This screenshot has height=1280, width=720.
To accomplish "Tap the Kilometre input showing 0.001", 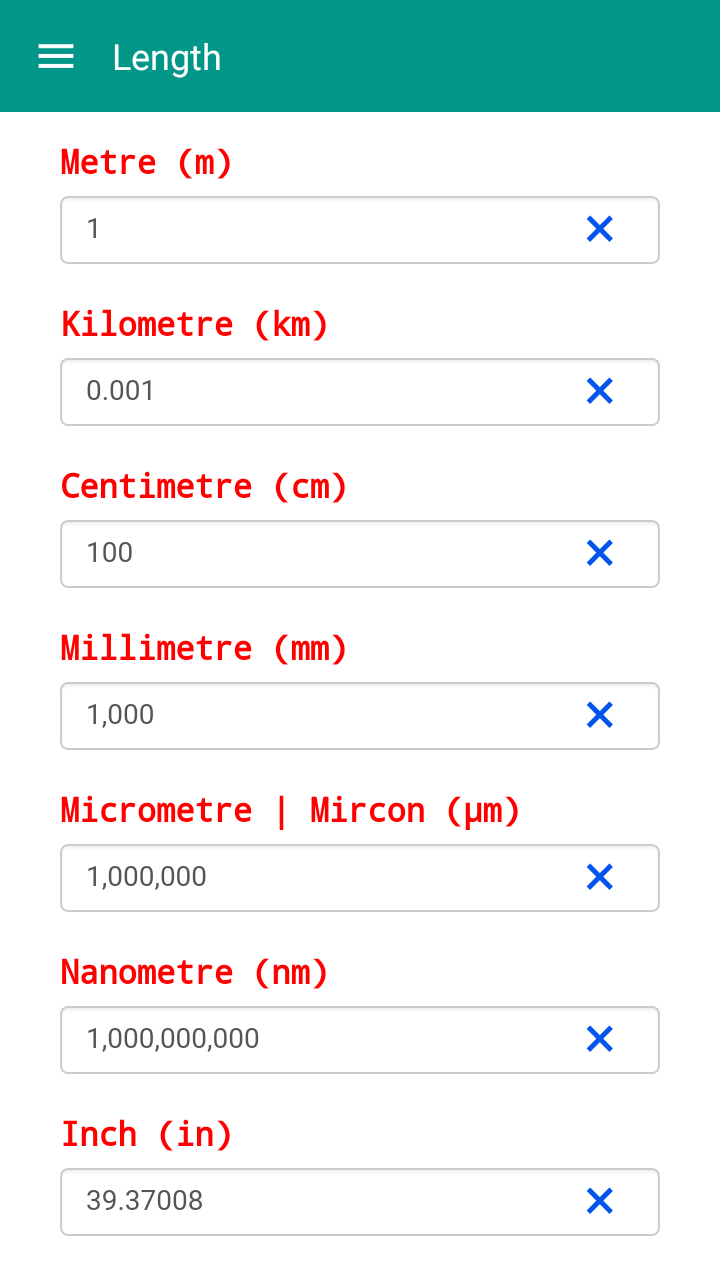I will tap(310, 392).
